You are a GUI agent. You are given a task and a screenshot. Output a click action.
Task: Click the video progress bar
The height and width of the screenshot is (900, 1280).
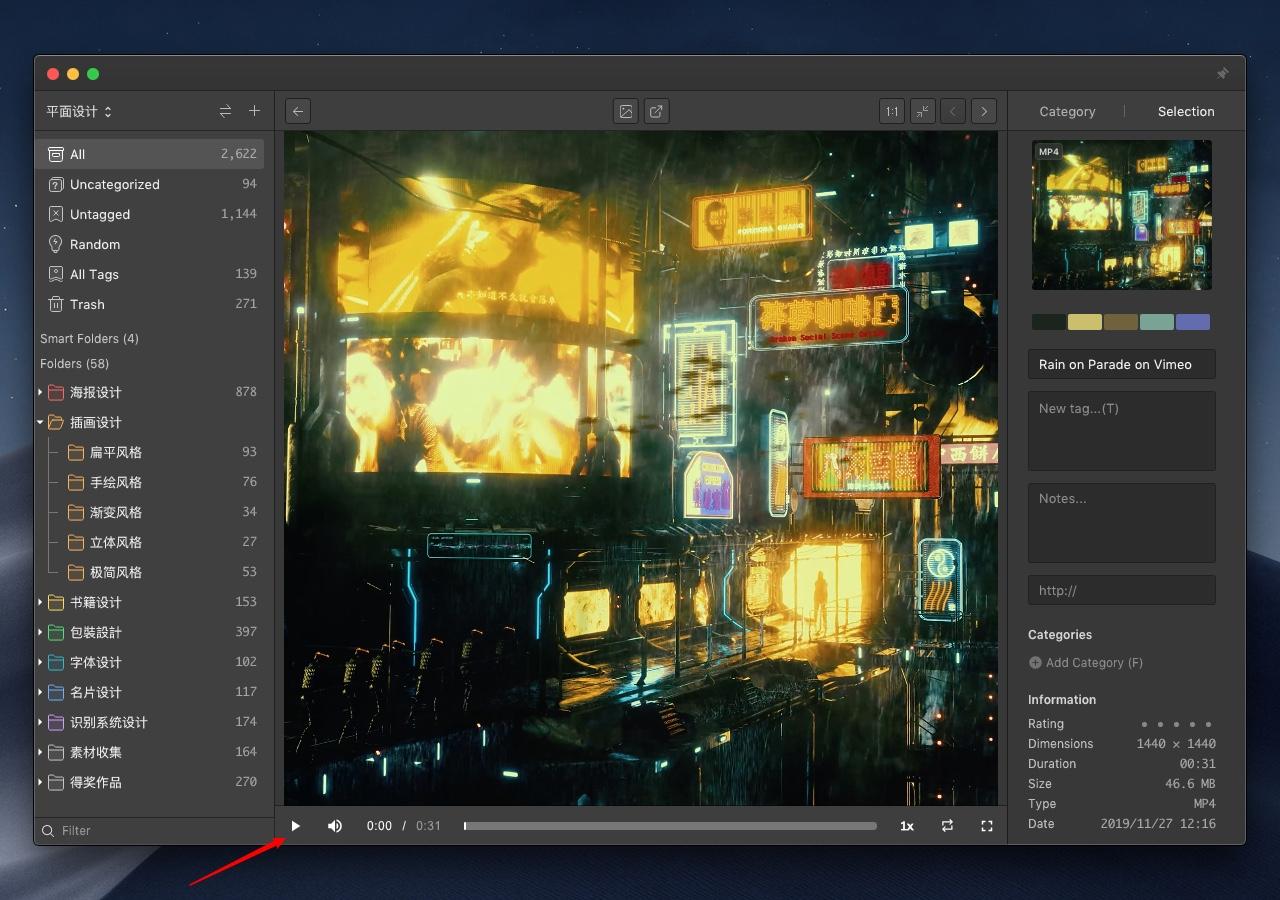[x=670, y=826]
